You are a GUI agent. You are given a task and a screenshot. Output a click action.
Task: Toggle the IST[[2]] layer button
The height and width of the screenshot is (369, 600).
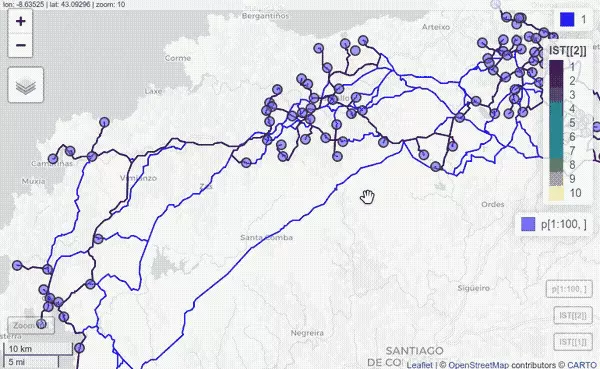[572, 316]
